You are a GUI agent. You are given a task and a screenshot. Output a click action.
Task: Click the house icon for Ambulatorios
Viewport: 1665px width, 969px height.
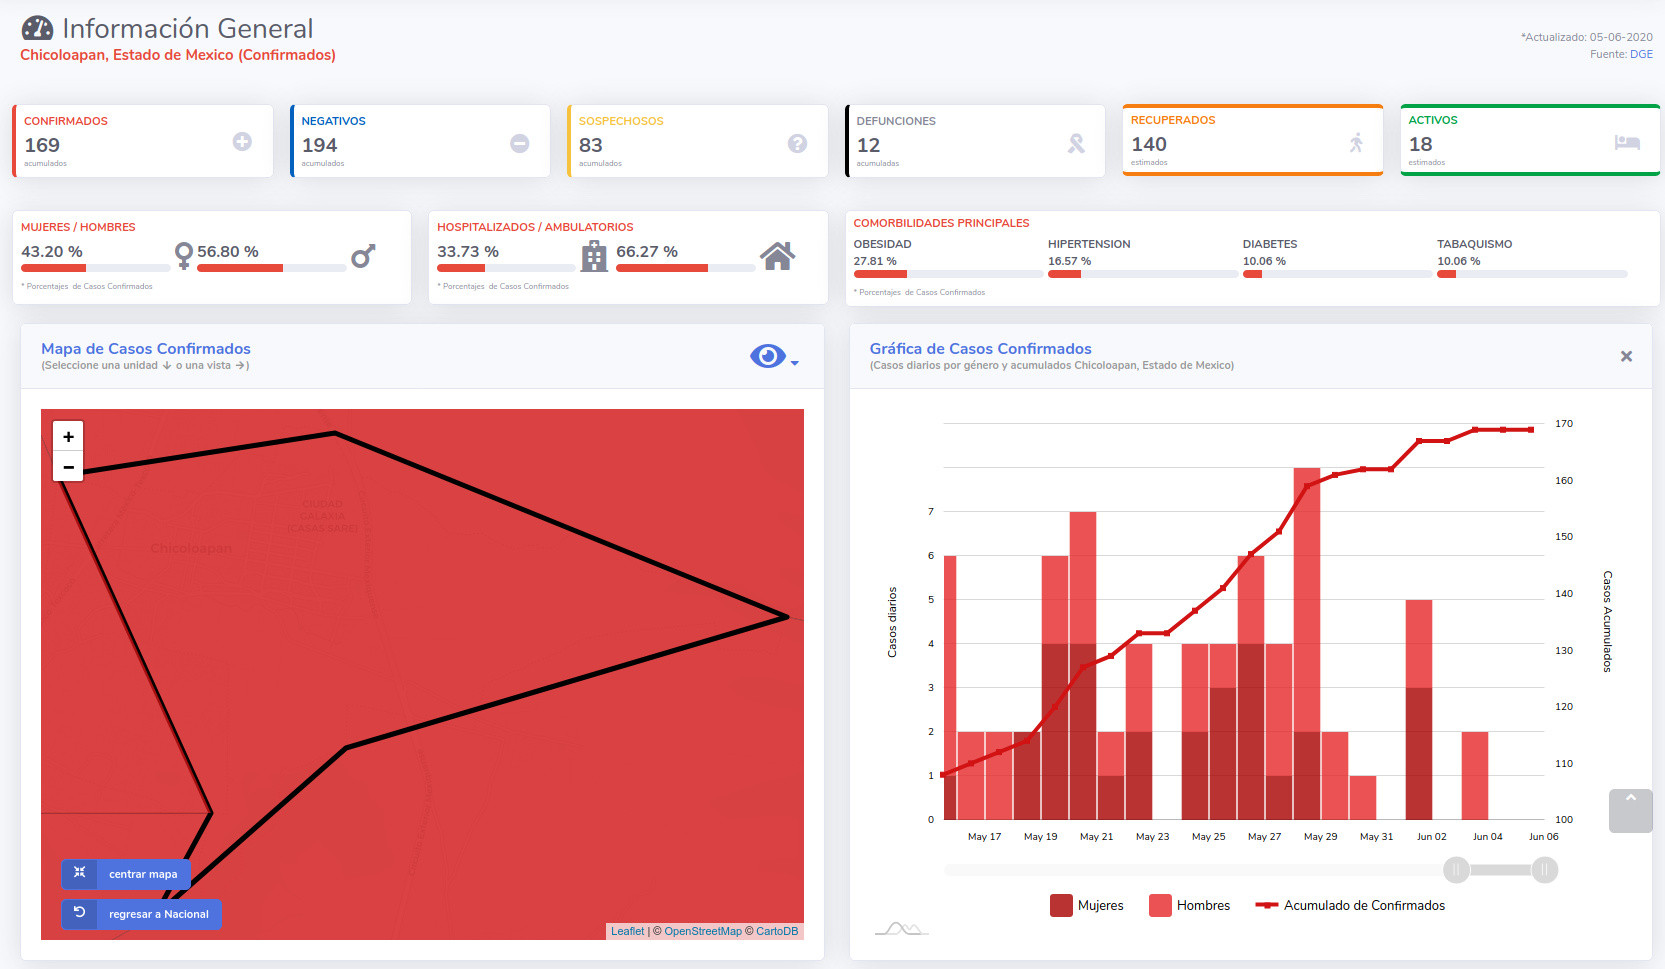[x=777, y=256]
